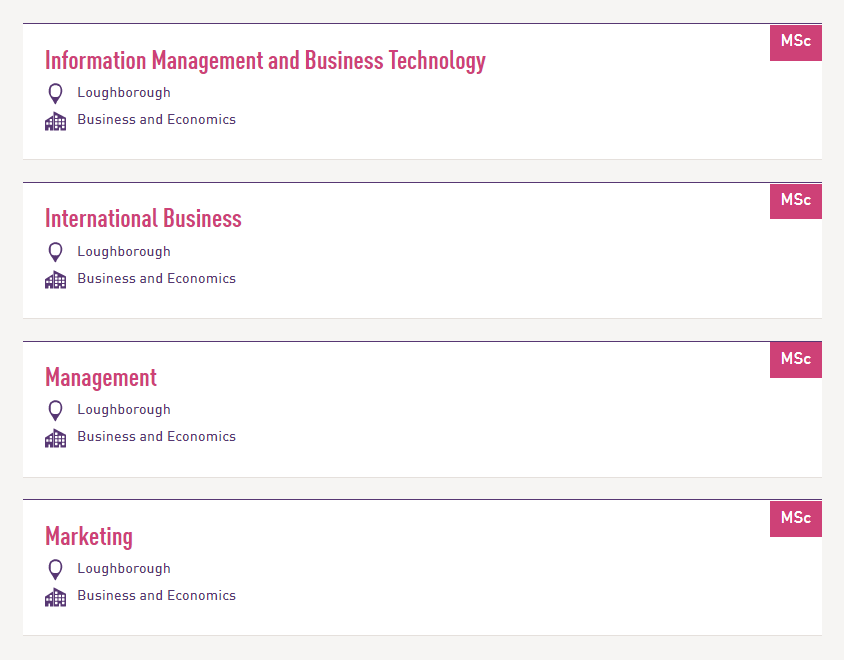This screenshot has width=844, height=660.
Task: Click the building icon under International Business
Action: (55, 280)
